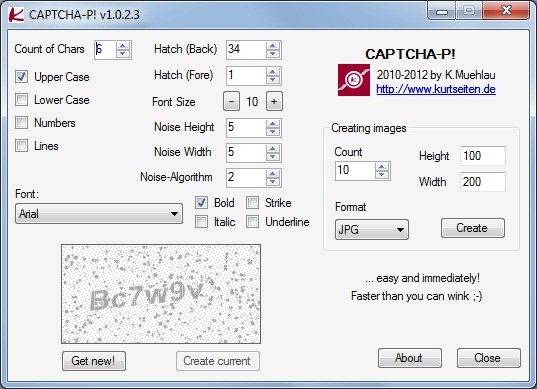Image resolution: width=537 pixels, height=389 pixels.
Task: Click the minus Font Size button
Action: tap(232, 101)
